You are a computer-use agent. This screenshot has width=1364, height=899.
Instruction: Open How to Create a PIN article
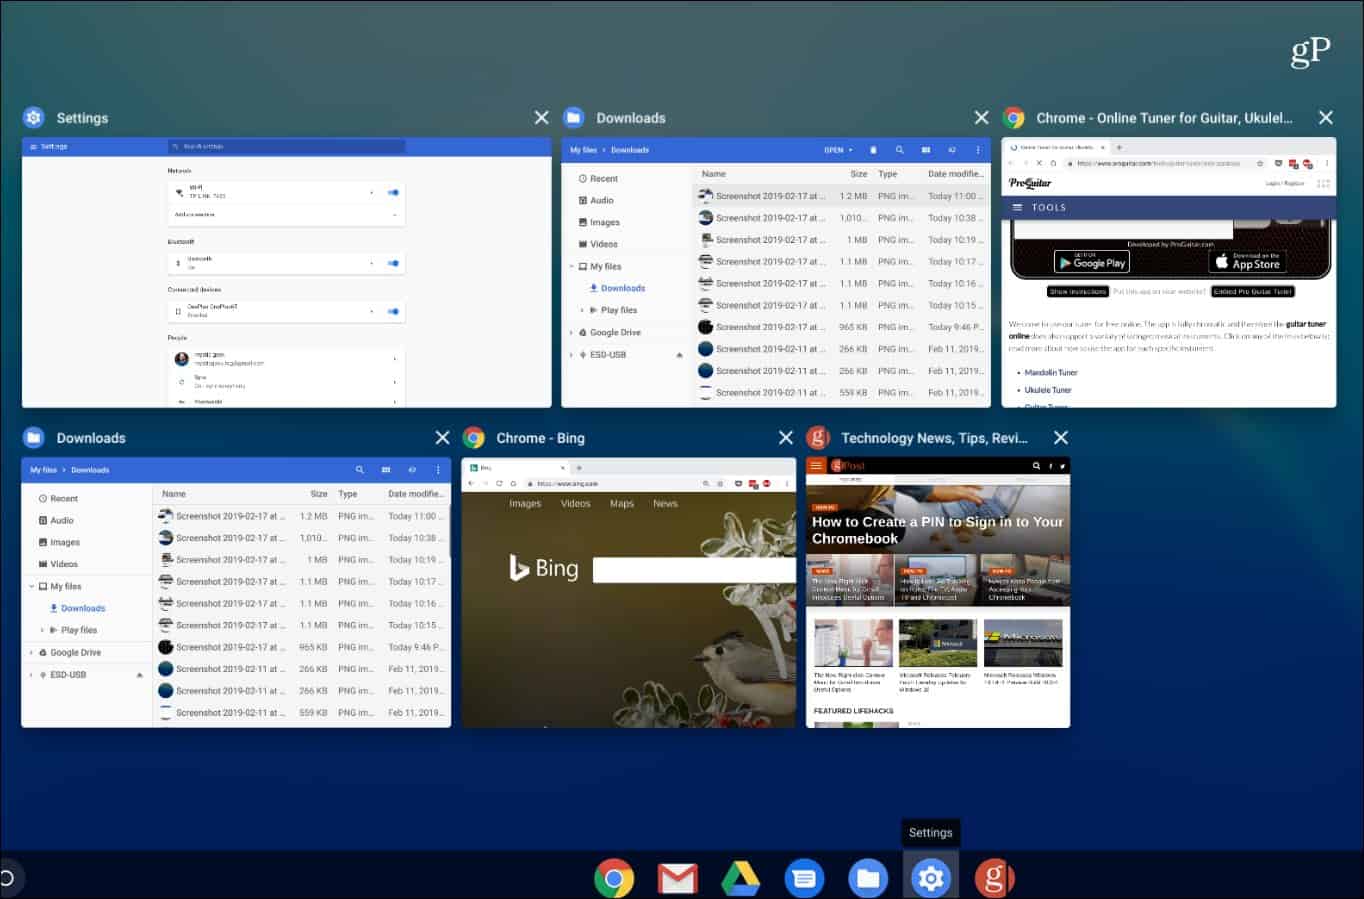[x=937, y=530]
